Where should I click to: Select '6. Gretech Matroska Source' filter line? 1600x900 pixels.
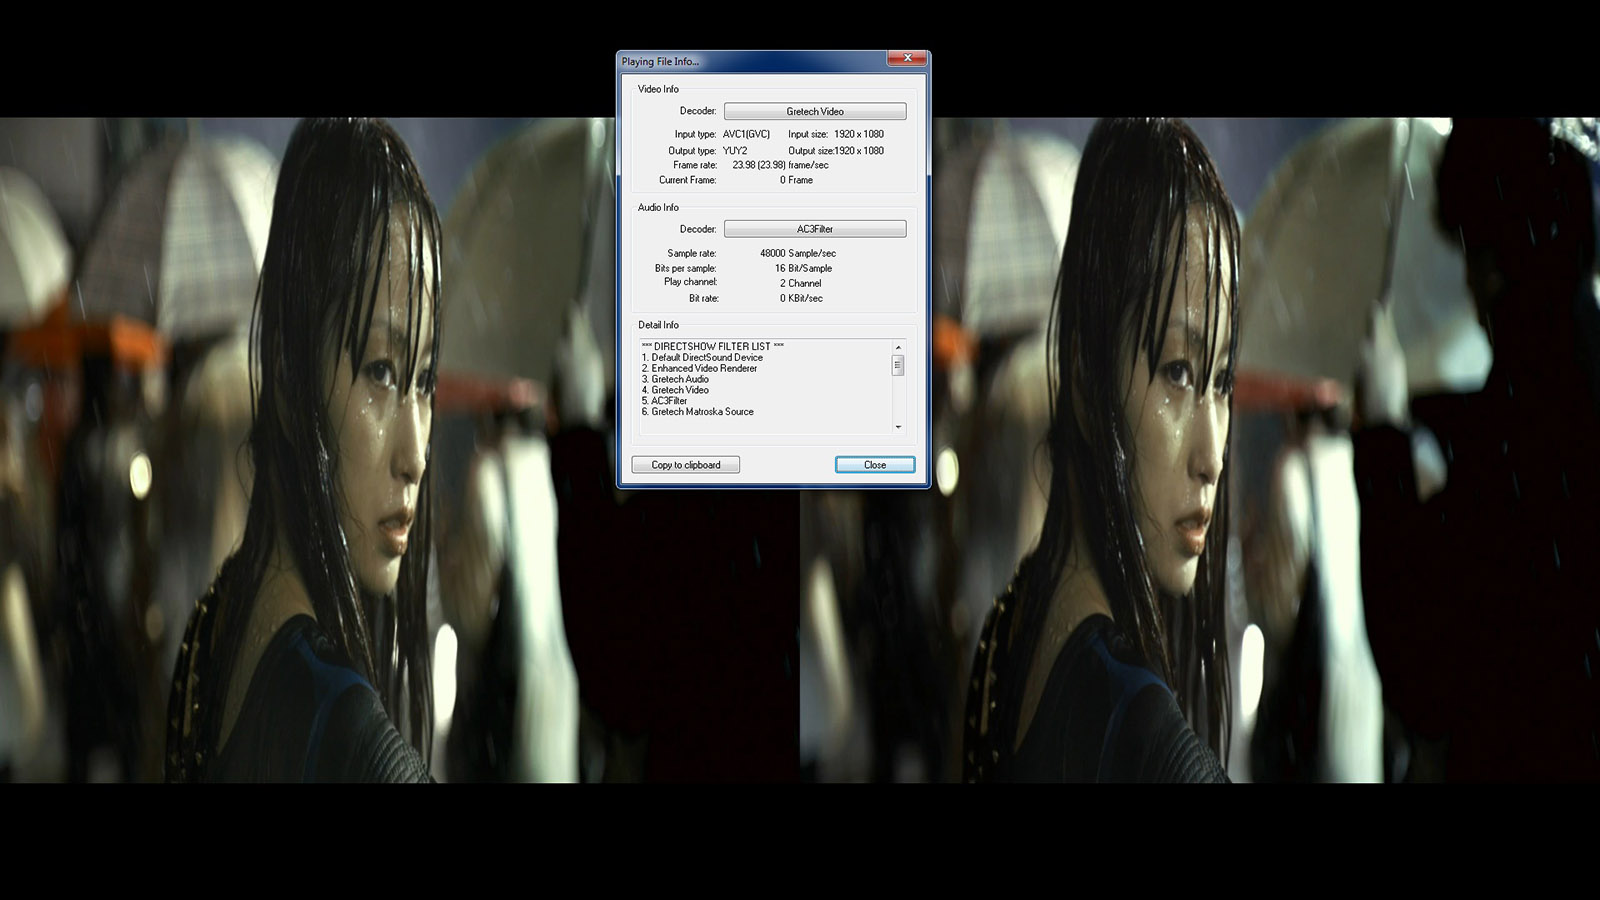pos(698,412)
